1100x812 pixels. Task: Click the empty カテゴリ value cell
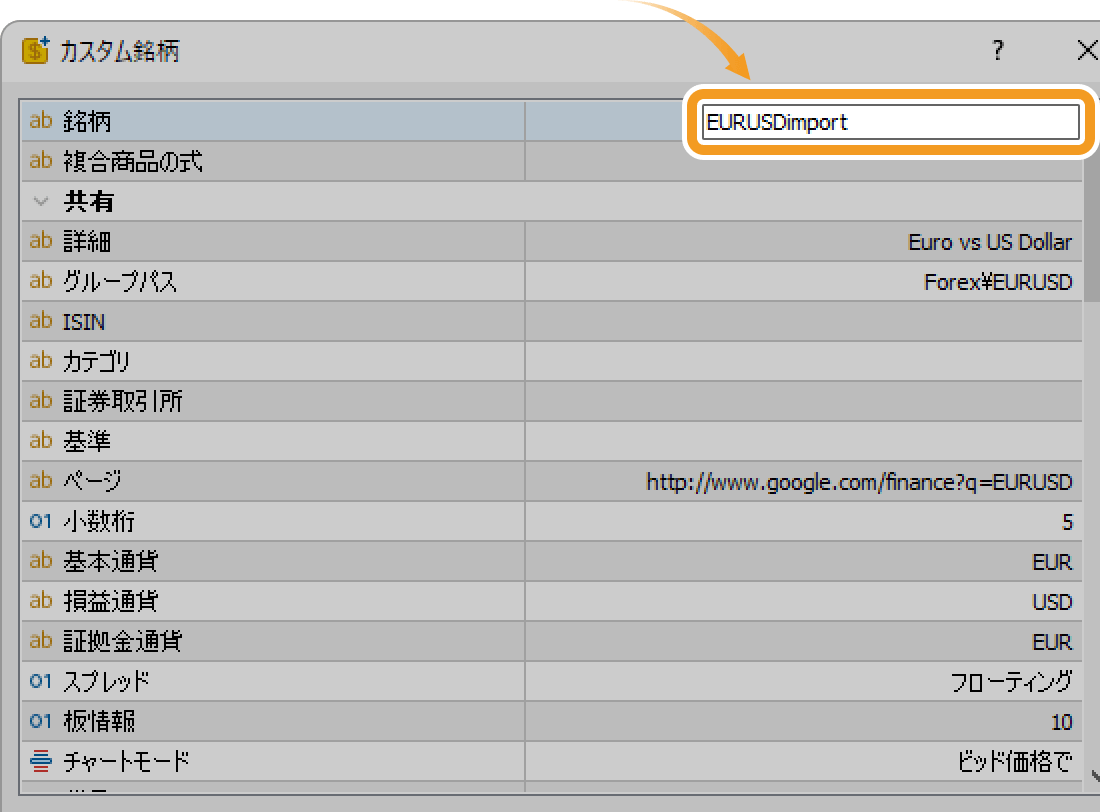[x=803, y=361]
